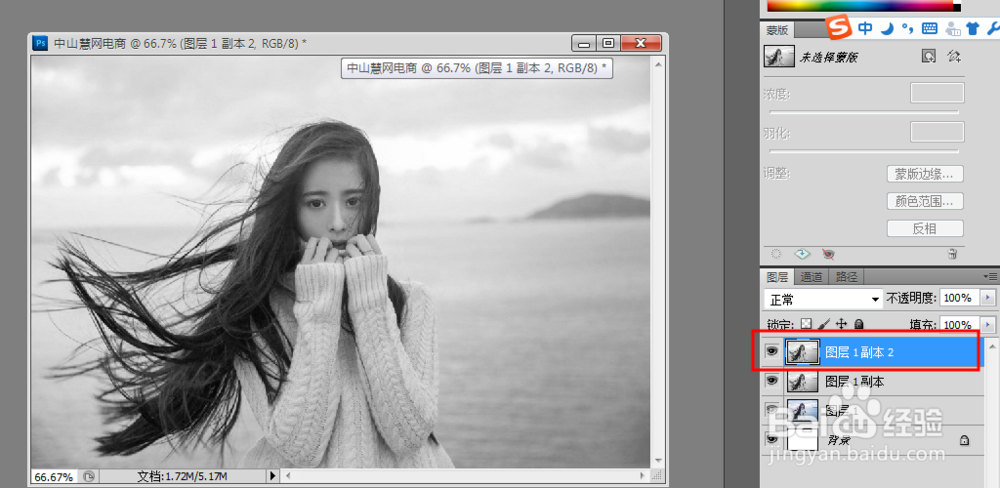
Task: Click the 羽化 value field
Action: tap(937, 132)
